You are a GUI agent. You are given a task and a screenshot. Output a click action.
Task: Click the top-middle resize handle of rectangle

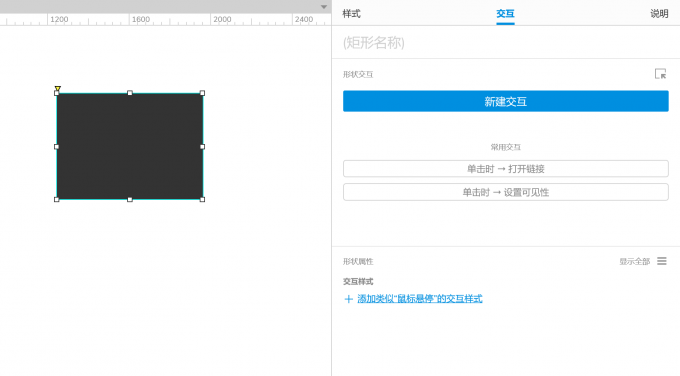(130, 93)
